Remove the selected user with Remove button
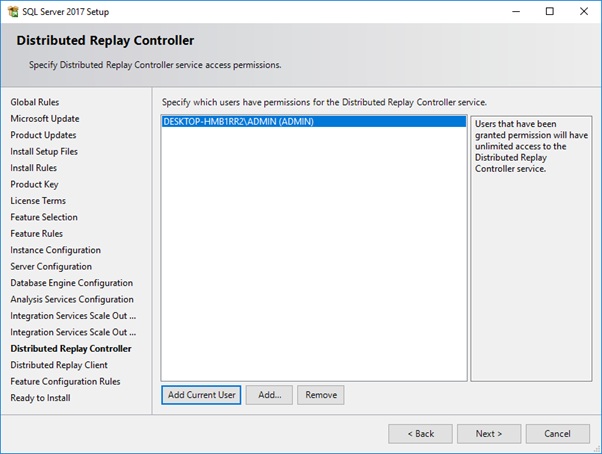Image resolution: width=602 pixels, height=454 pixels. [x=321, y=395]
